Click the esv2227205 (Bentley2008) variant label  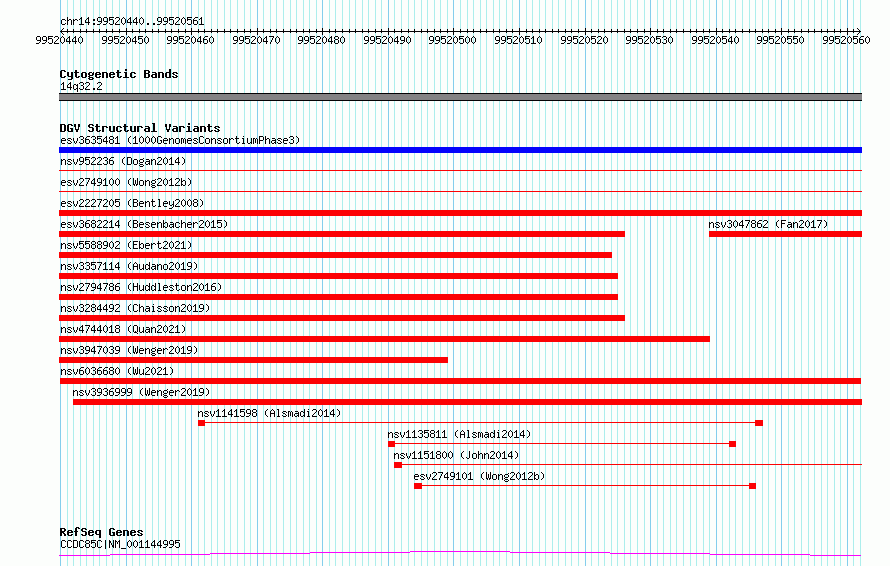(x=132, y=203)
